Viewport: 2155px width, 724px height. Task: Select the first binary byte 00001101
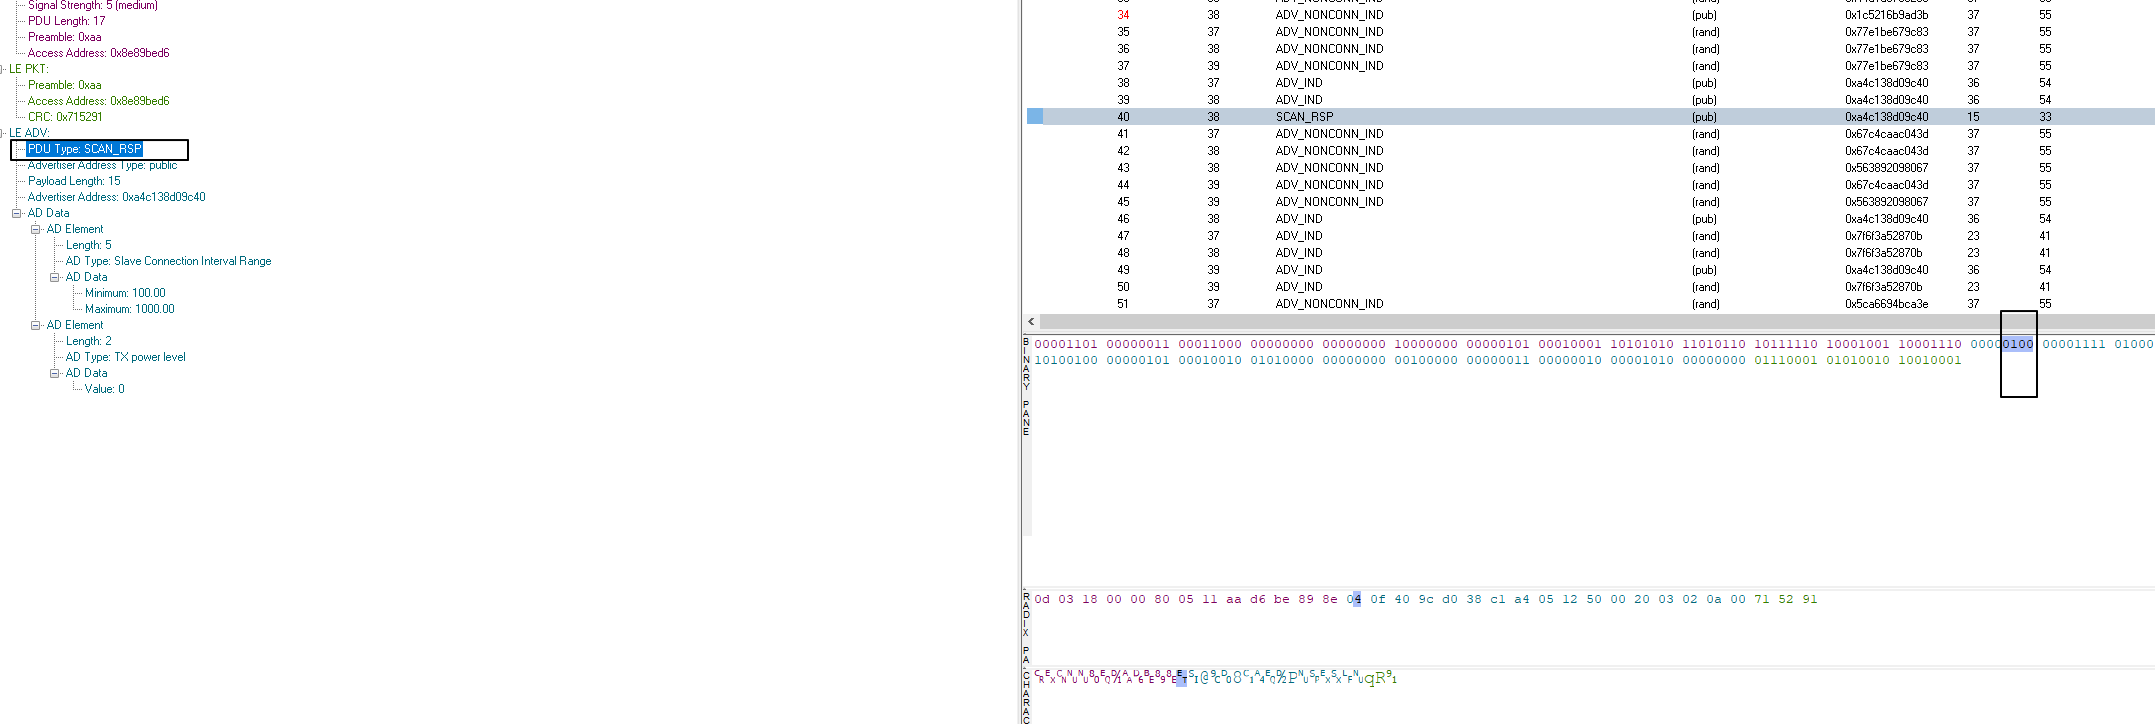(1066, 344)
